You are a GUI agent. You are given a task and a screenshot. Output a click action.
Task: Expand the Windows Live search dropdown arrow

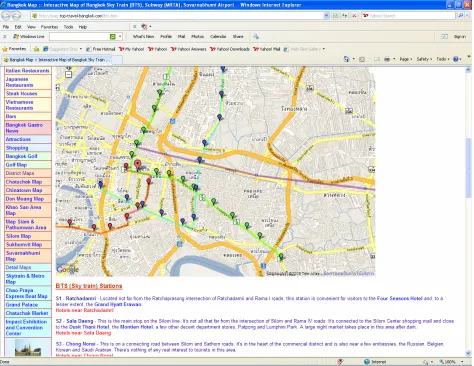pyautogui.click(x=120, y=37)
